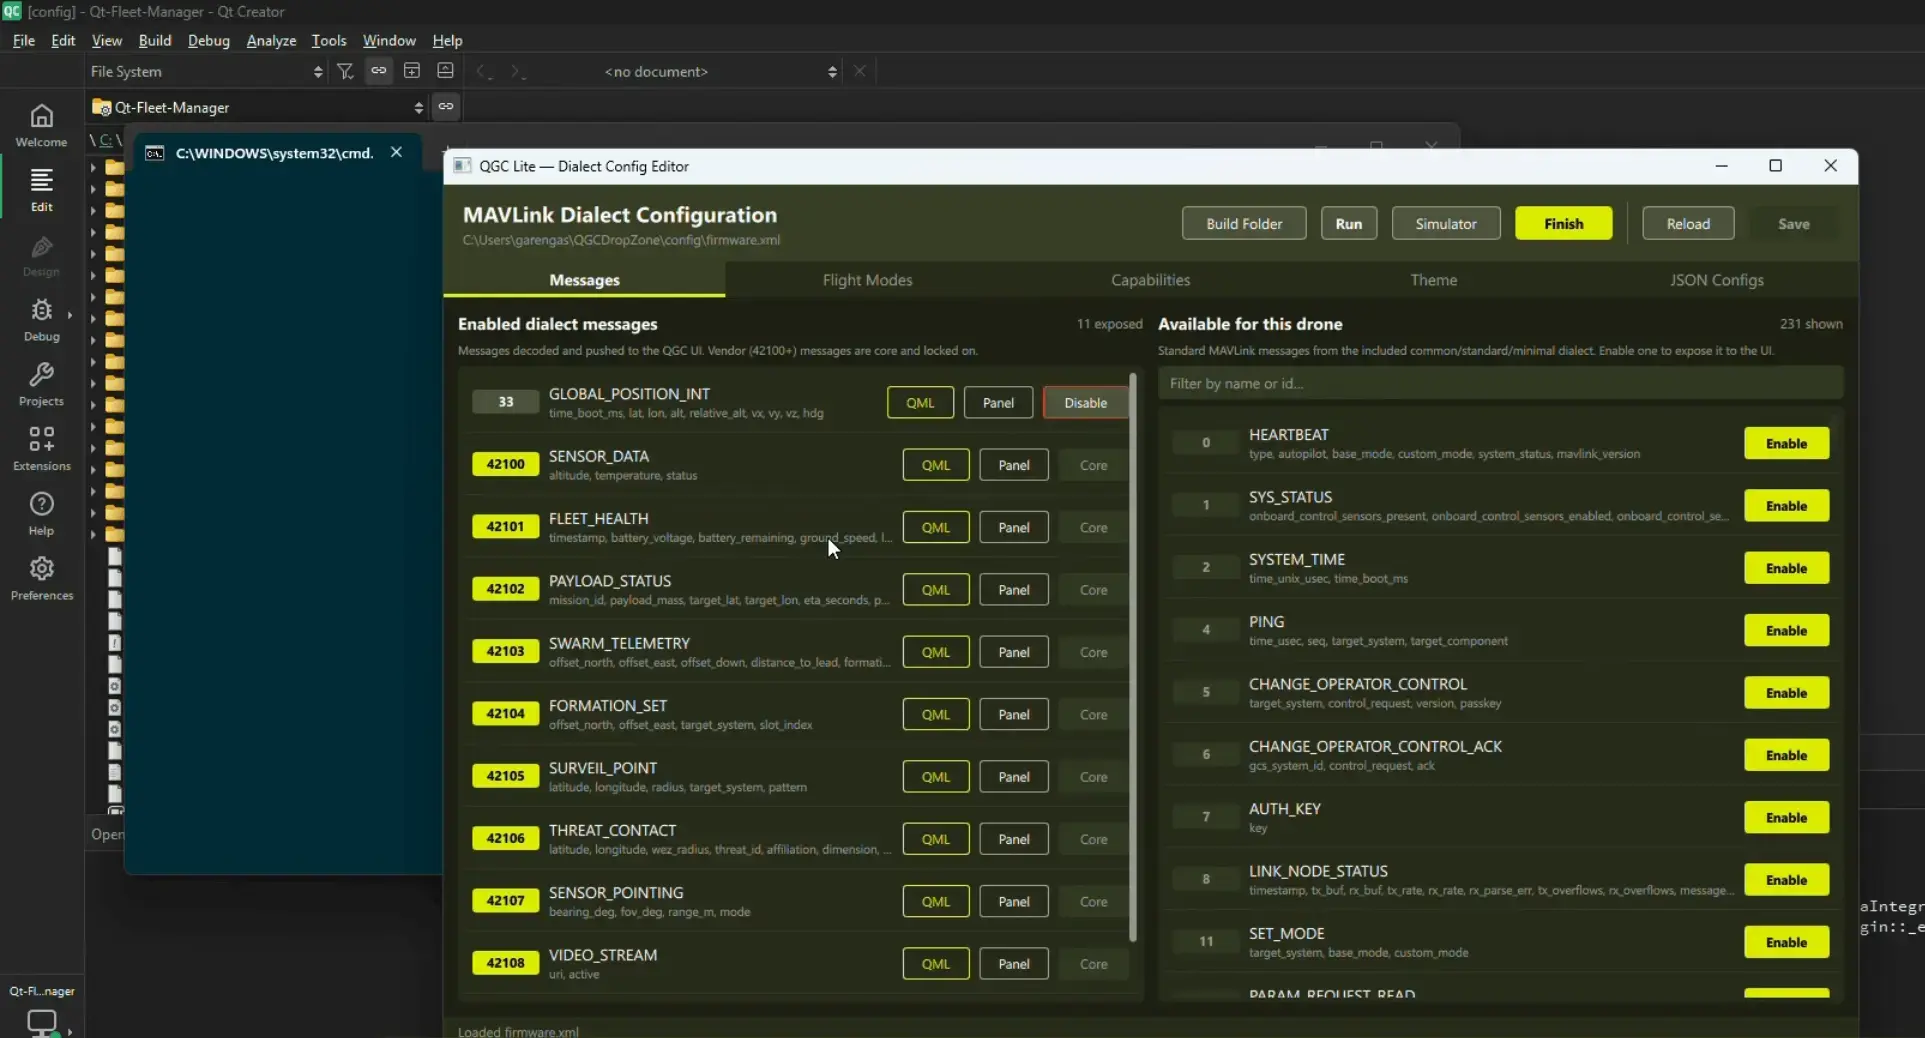Click the filter by name or id field
This screenshot has width=1925, height=1038.
(x=1500, y=383)
